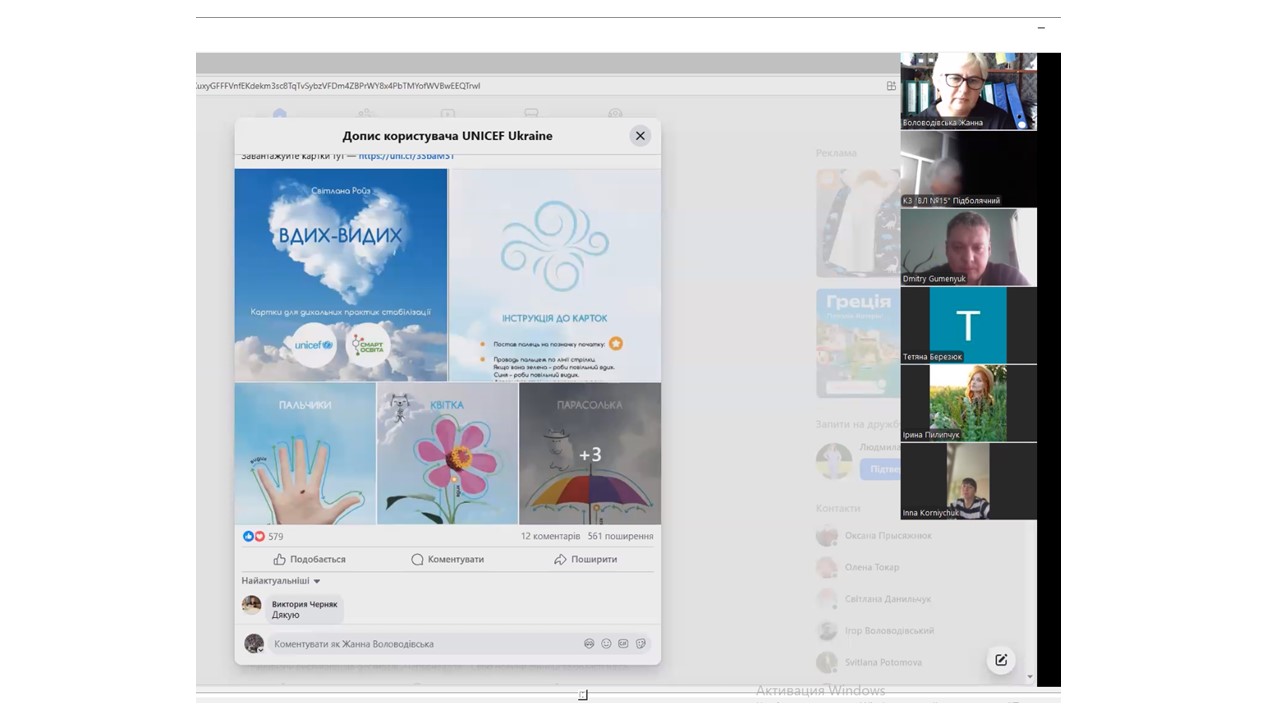
Task: Open the 12 коментарів link
Action: (x=550, y=536)
